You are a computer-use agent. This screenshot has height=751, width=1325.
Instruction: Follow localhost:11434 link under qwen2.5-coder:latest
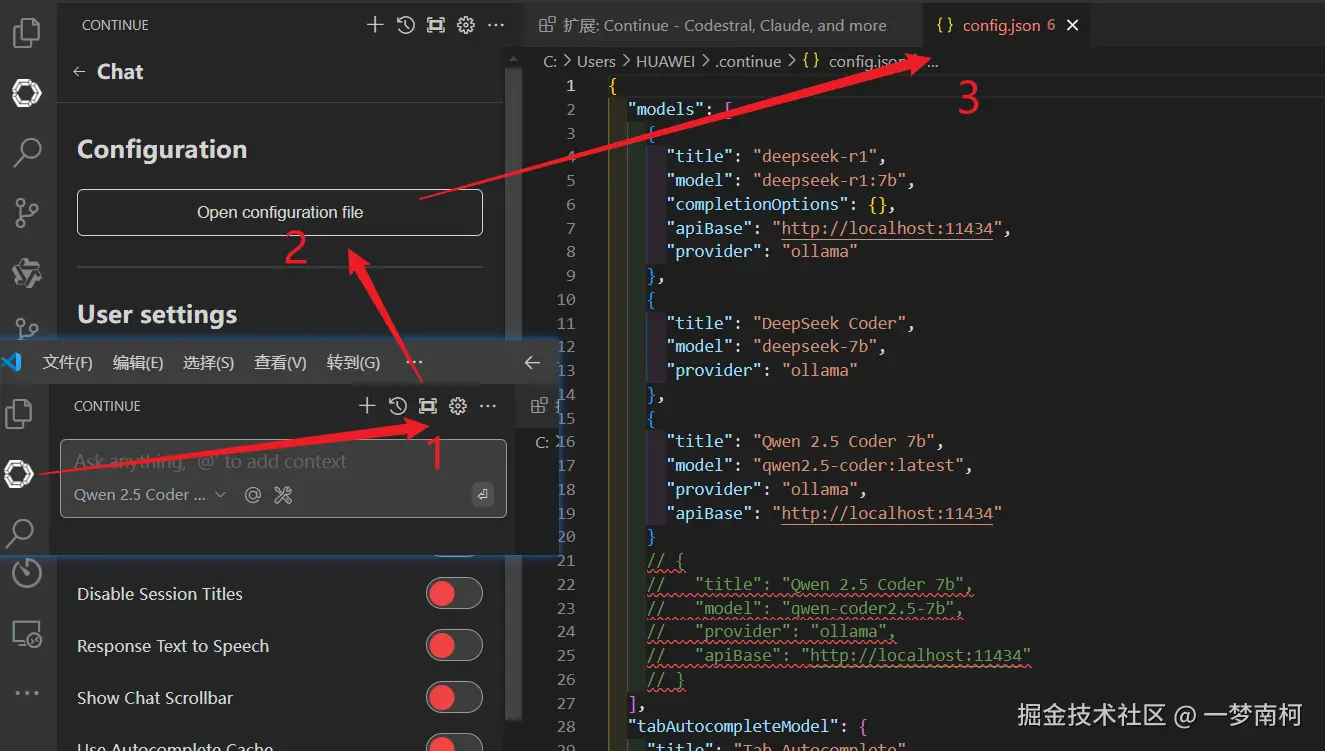(x=887, y=513)
